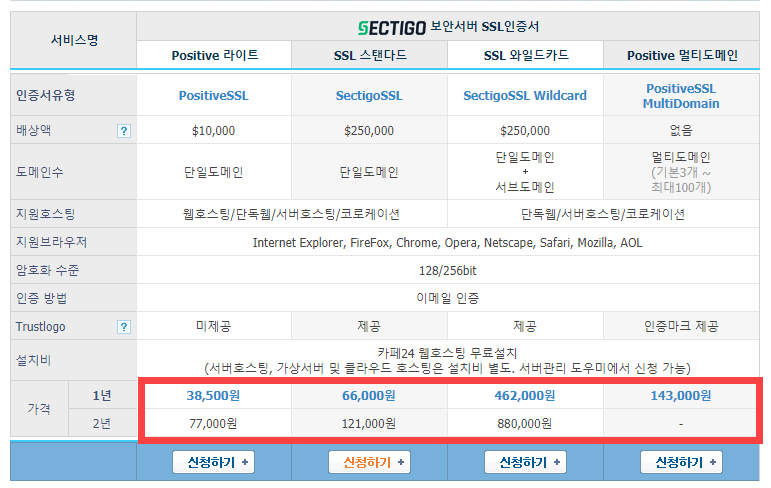Apply for Positive 멀티도메인 with 신청하기
Screen dimensions: 771x488
[681, 462]
